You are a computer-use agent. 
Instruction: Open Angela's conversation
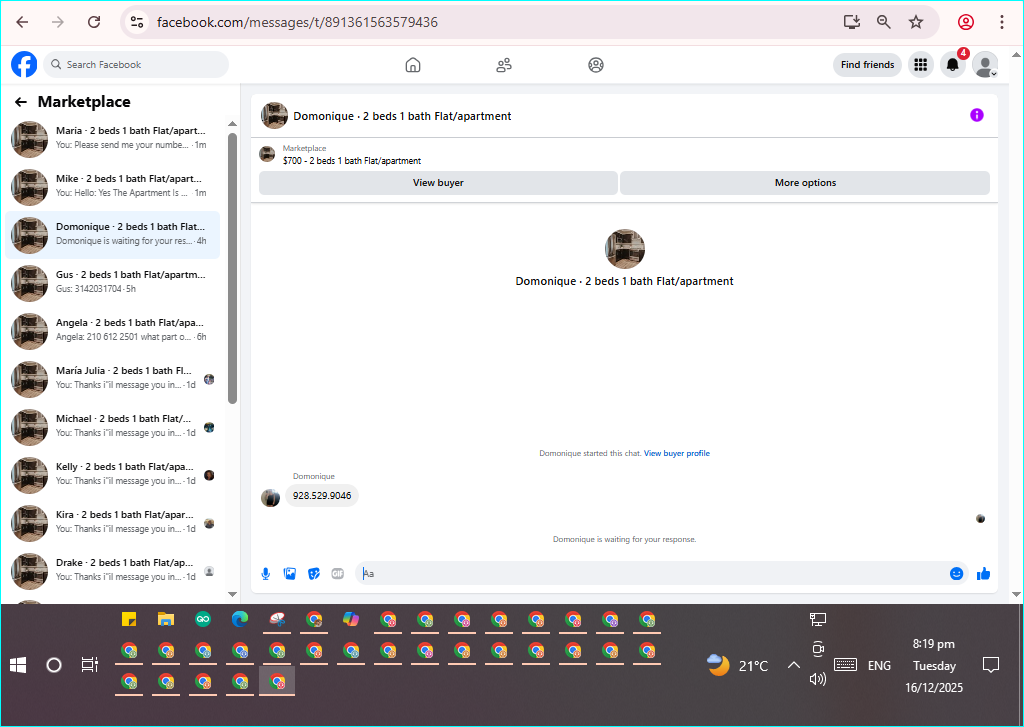pos(112,331)
